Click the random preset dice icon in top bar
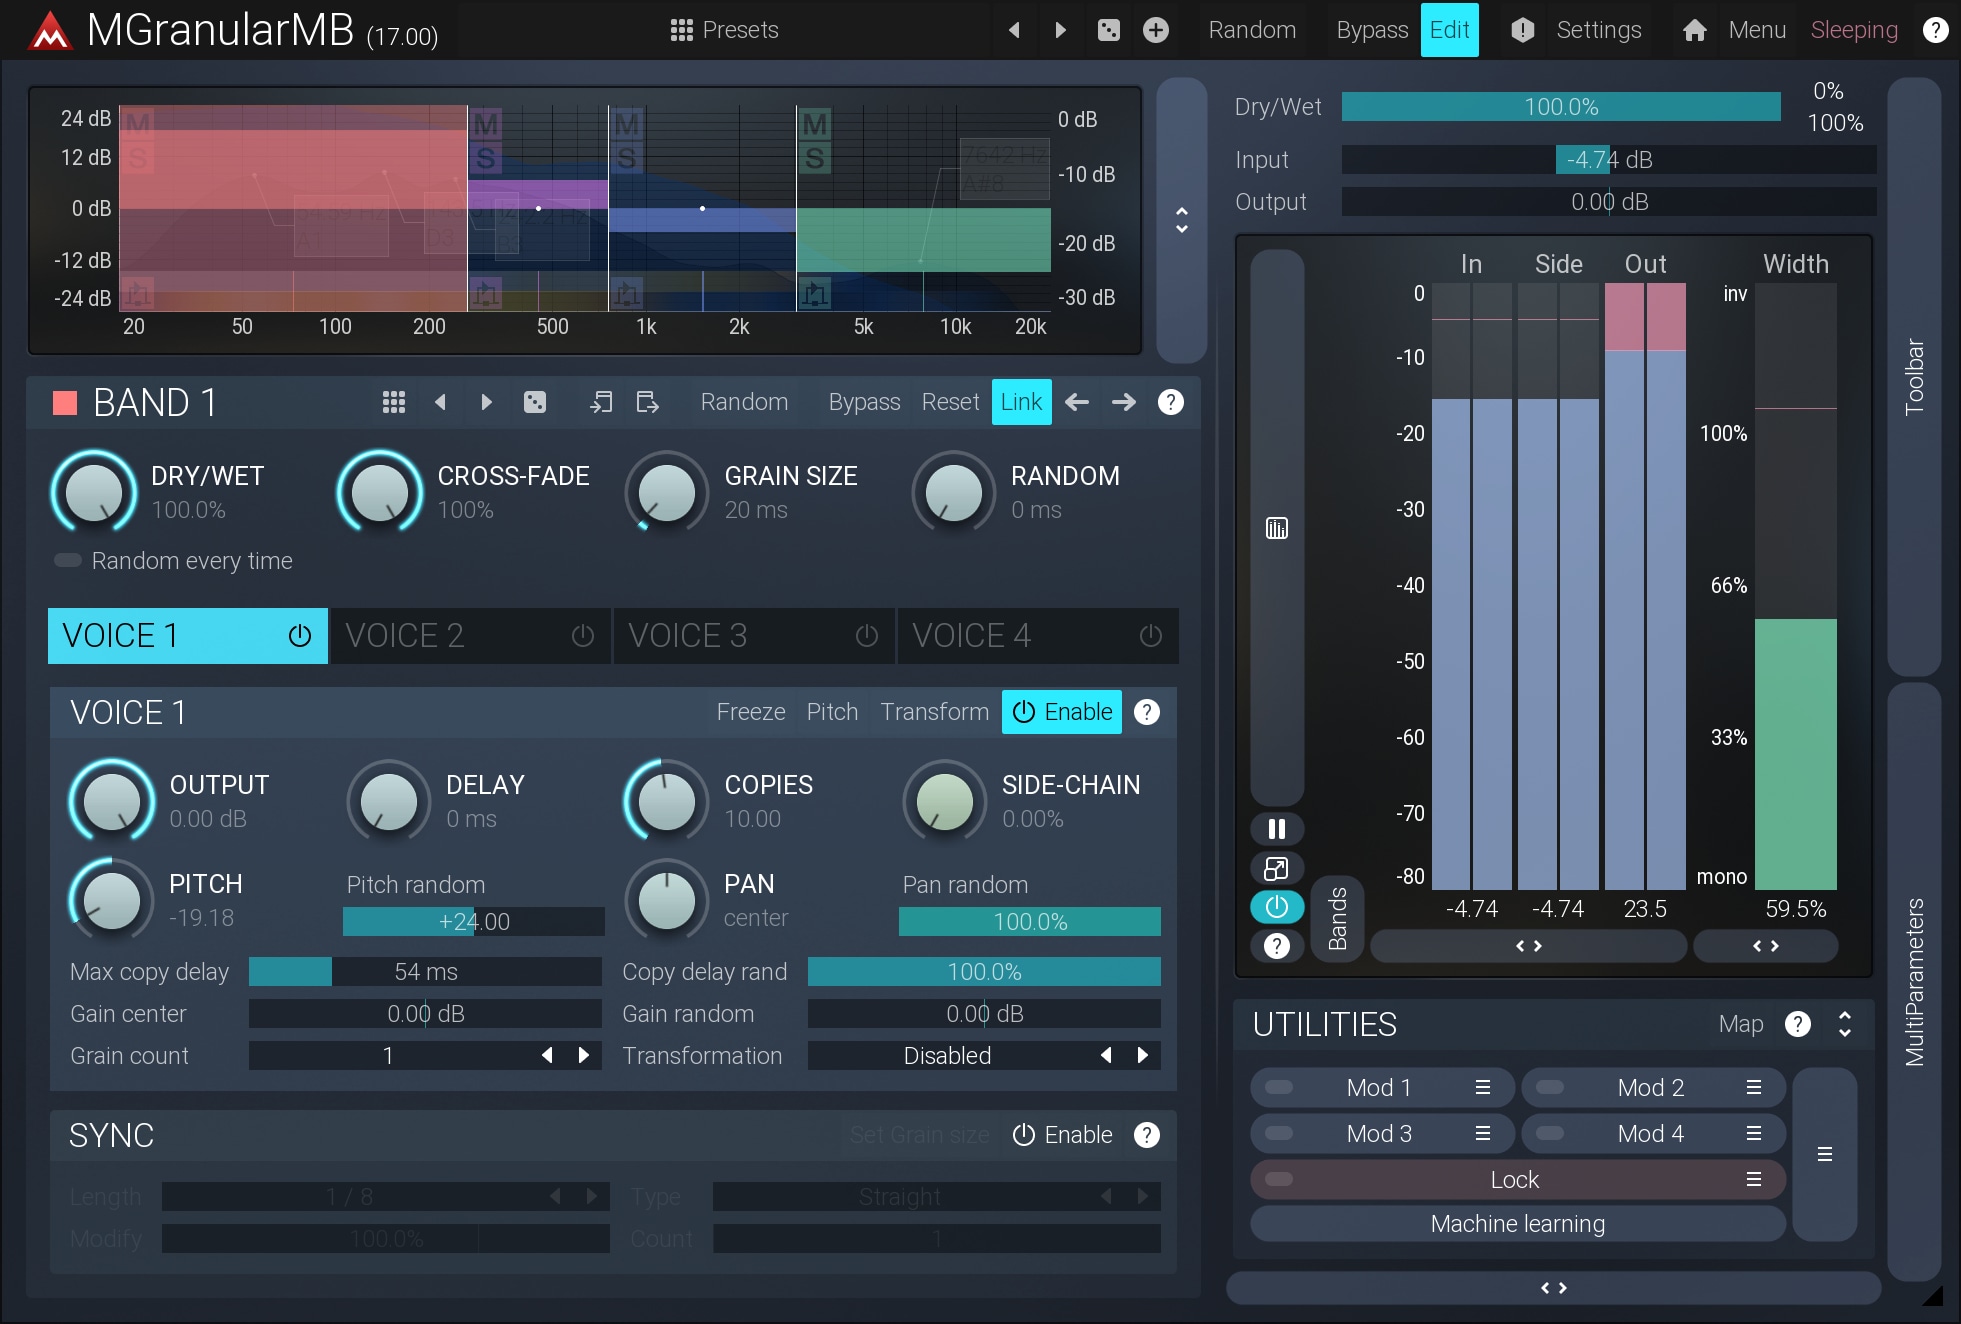The height and width of the screenshot is (1324, 1961). point(1108,30)
